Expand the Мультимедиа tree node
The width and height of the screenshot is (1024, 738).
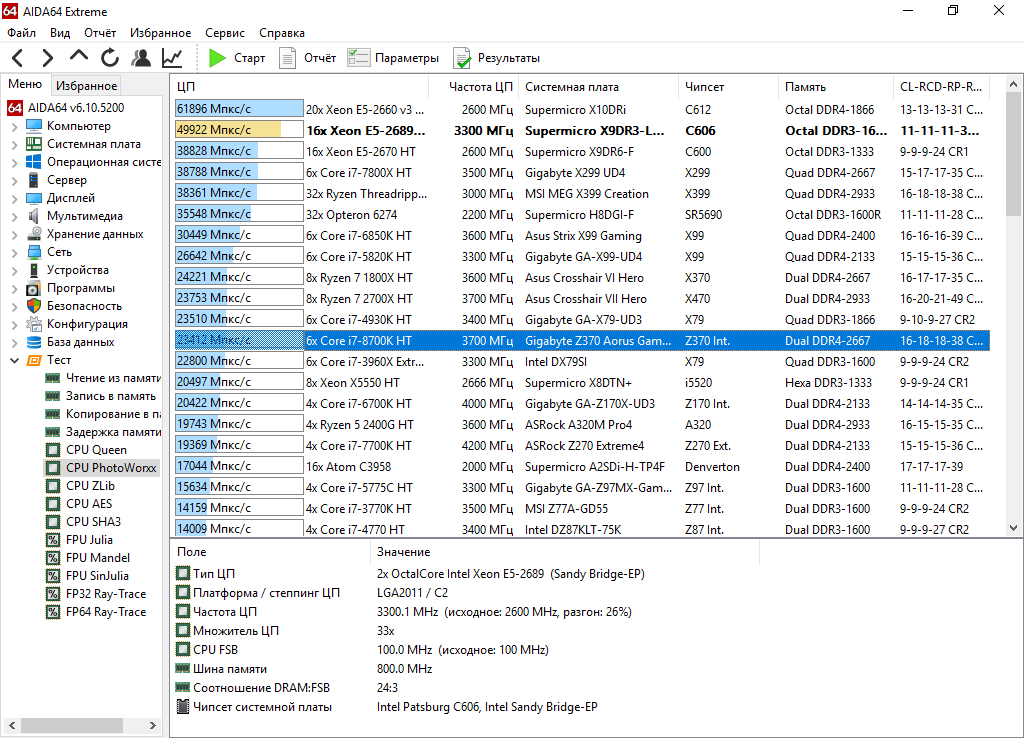(x=14, y=216)
